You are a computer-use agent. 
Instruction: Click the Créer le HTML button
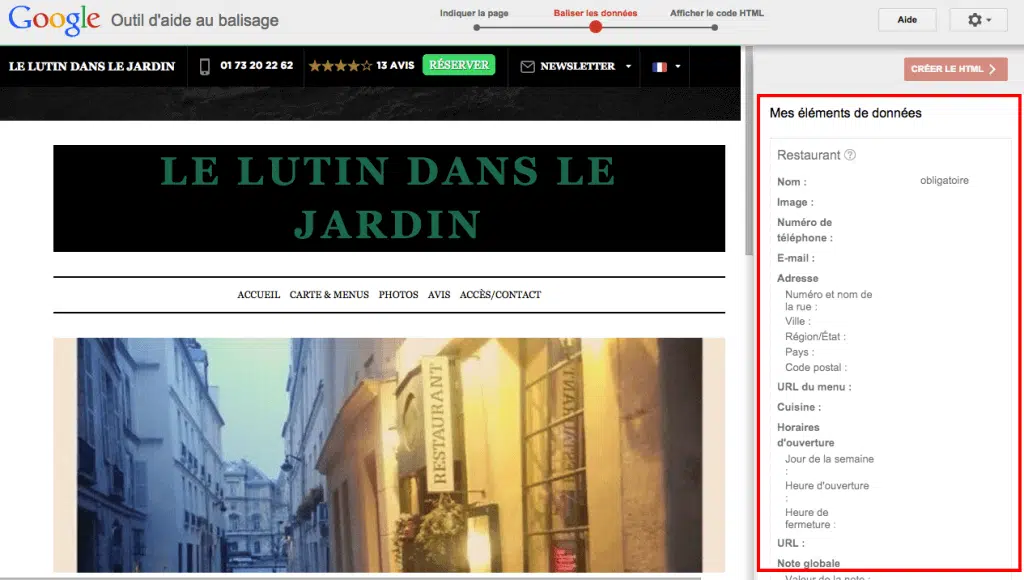[955, 69]
